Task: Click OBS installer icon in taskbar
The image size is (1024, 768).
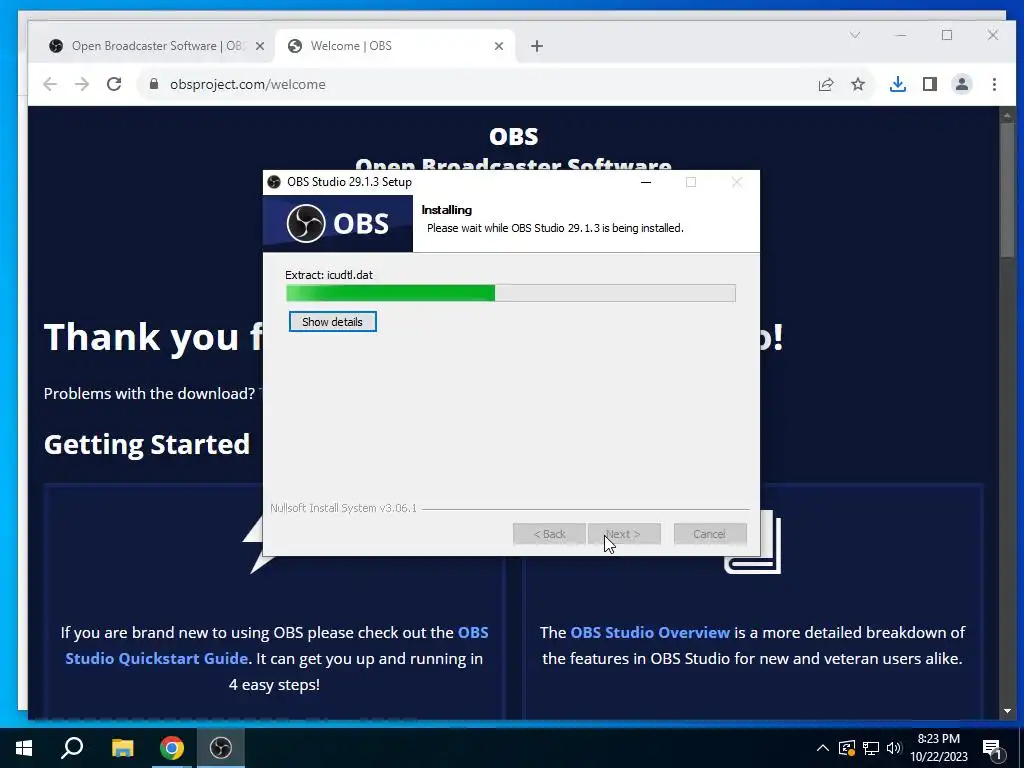Action: pos(221,748)
